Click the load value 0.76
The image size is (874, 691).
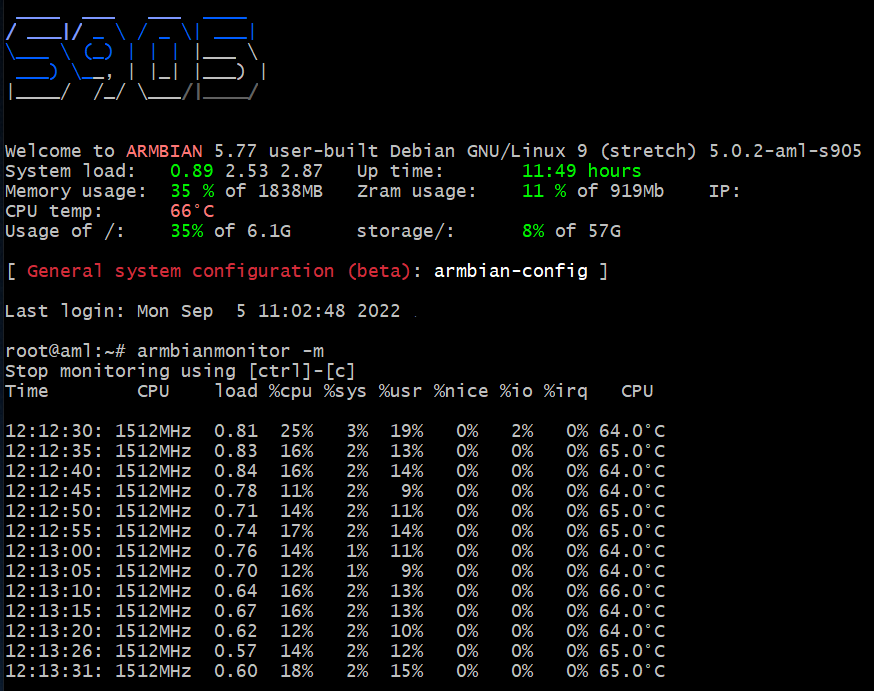[236, 552]
